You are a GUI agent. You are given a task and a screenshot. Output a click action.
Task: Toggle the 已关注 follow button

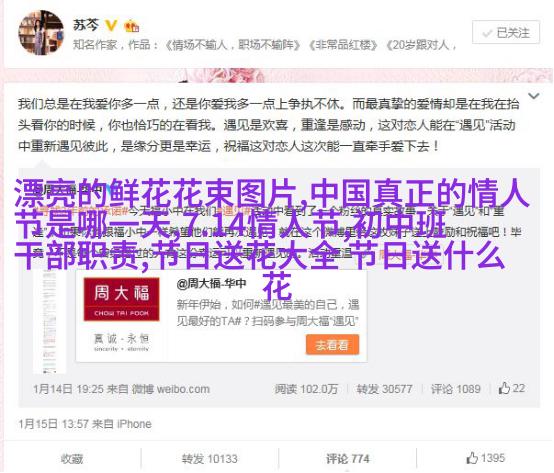tap(506, 32)
